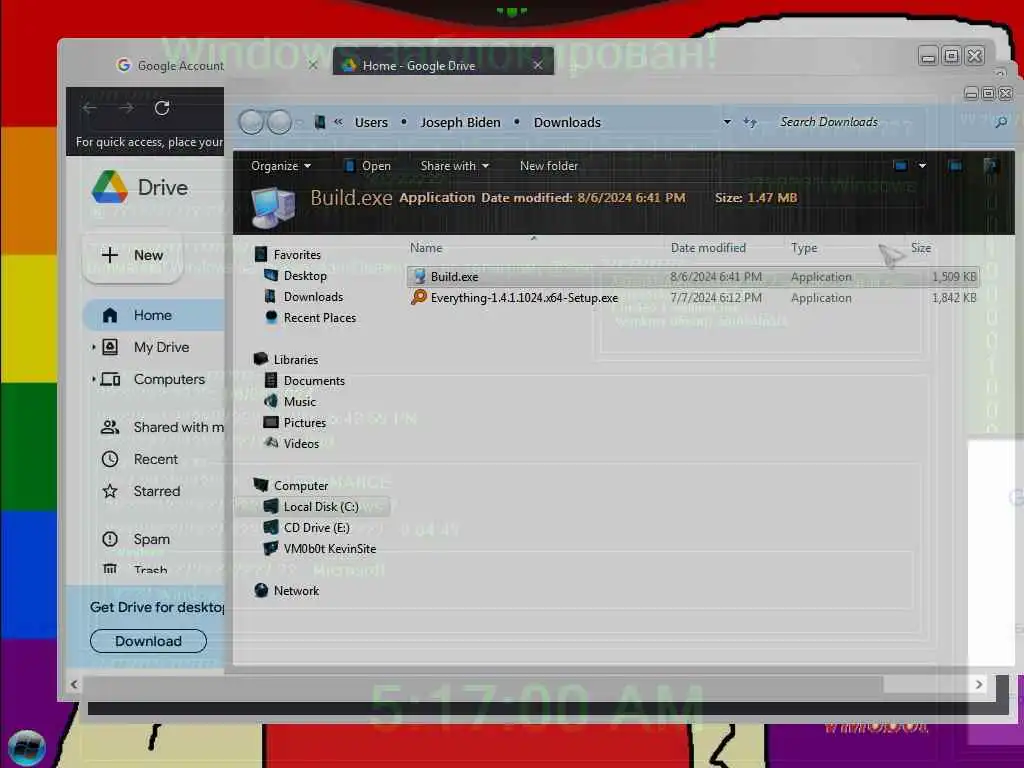The height and width of the screenshot is (768, 1024).
Task: Open the view options dropdown arrow
Action: click(x=922, y=166)
